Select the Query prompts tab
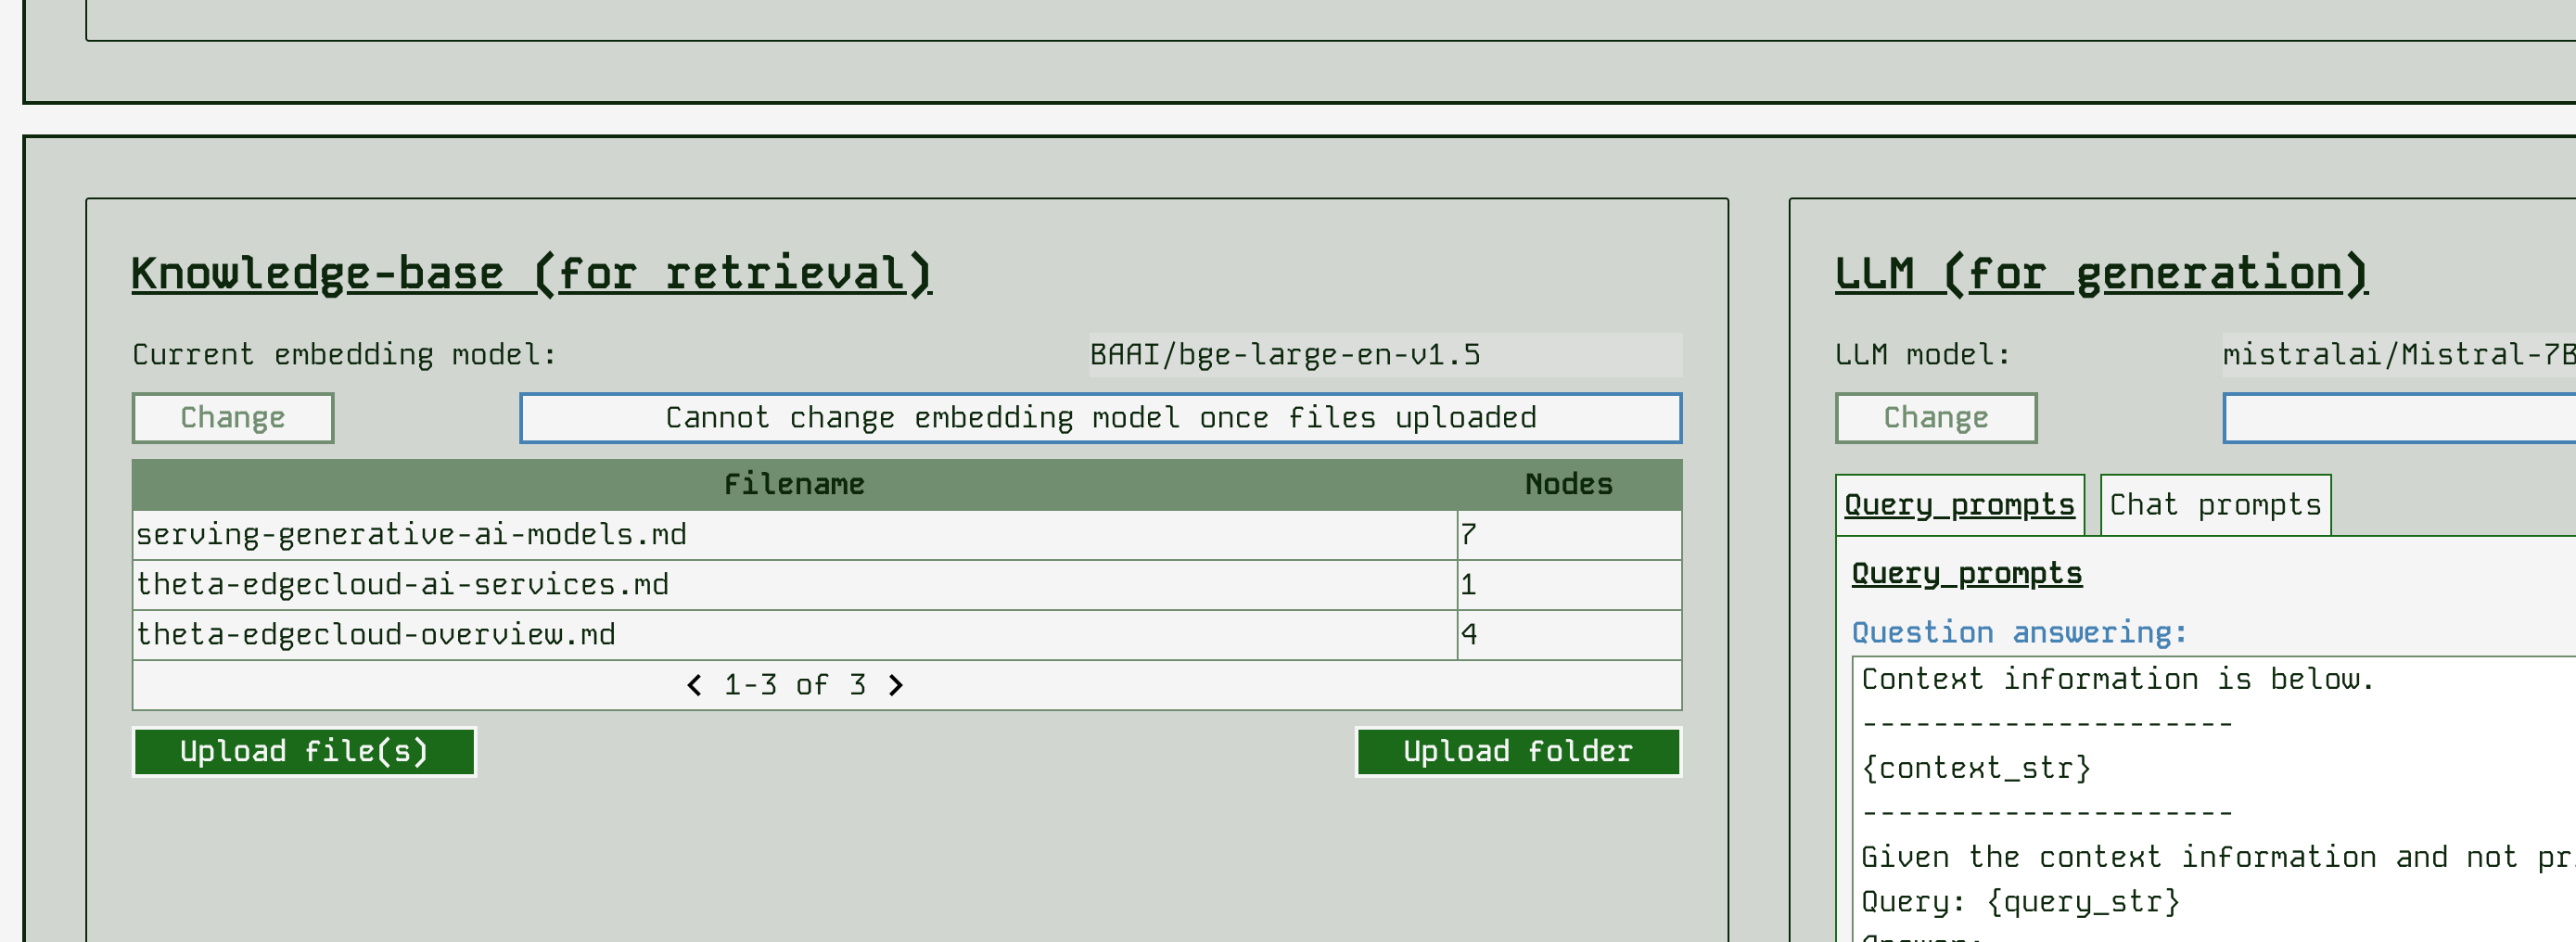This screenshot has height=942, width=2576. click(x=1958, y=505)
